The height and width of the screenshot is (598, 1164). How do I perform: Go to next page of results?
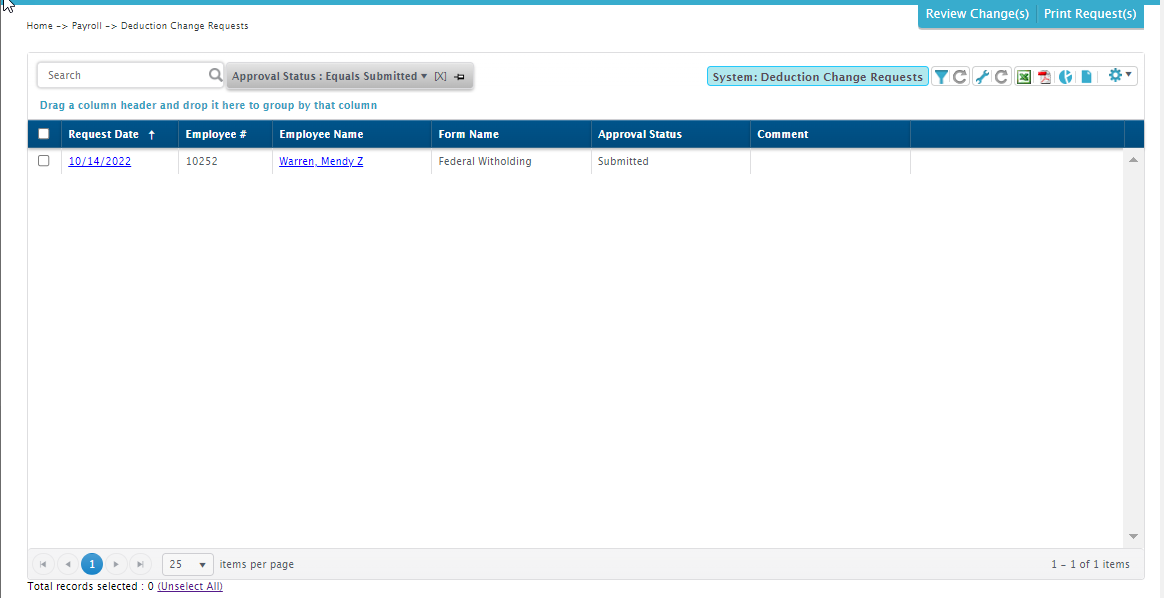coord(116,565)
